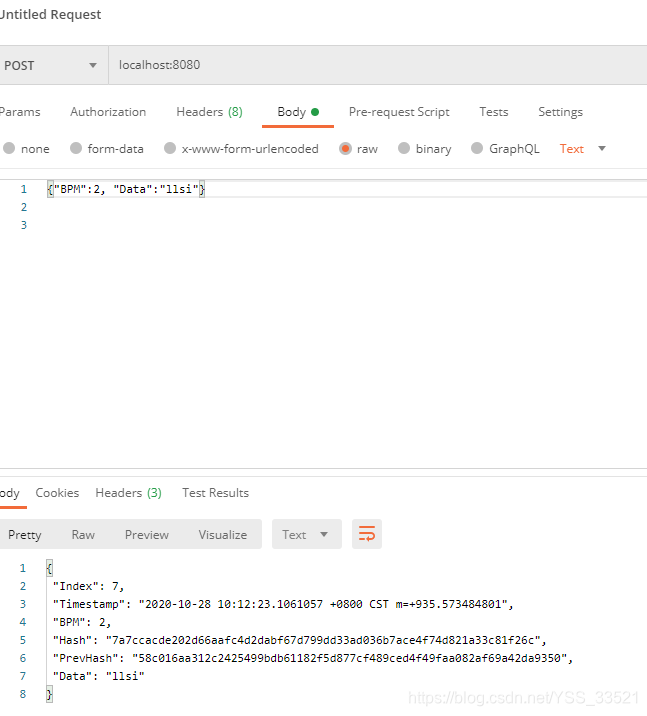The image size is (647, 716).
Task: Open response Cookies tab
Action: (x=57, y=493)
